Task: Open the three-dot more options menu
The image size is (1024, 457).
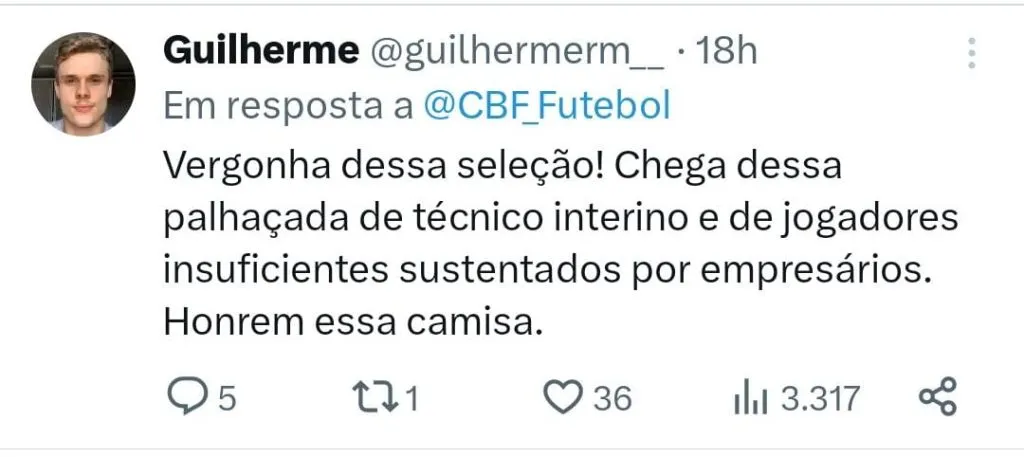Action: 969,54
